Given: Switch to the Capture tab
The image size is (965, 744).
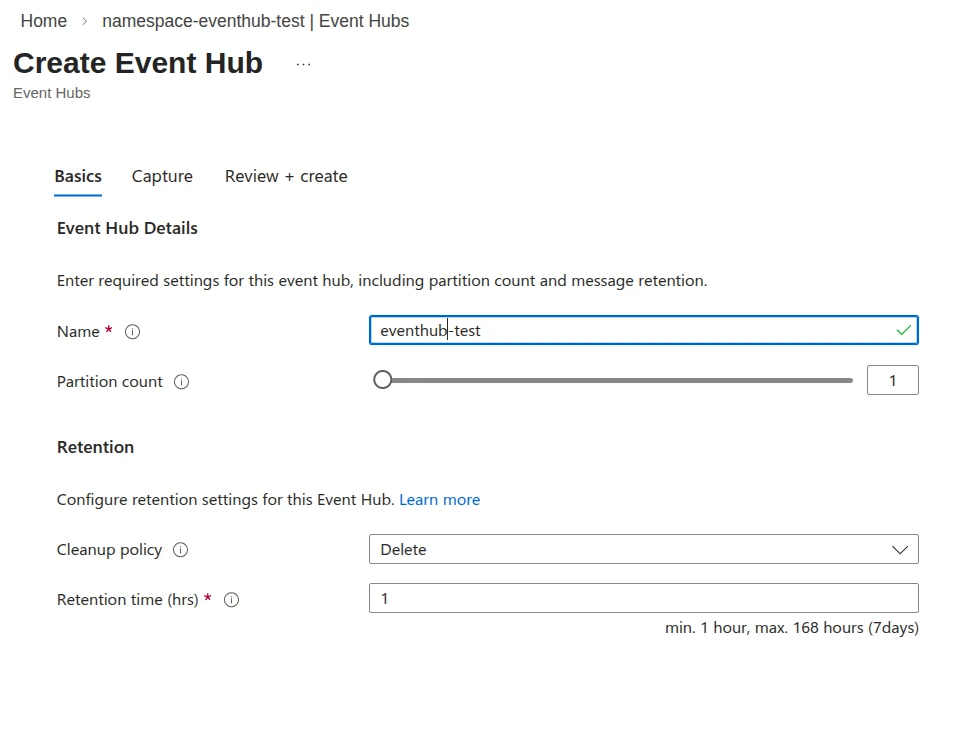Looking at the screenshot, I should coord(162,176).
